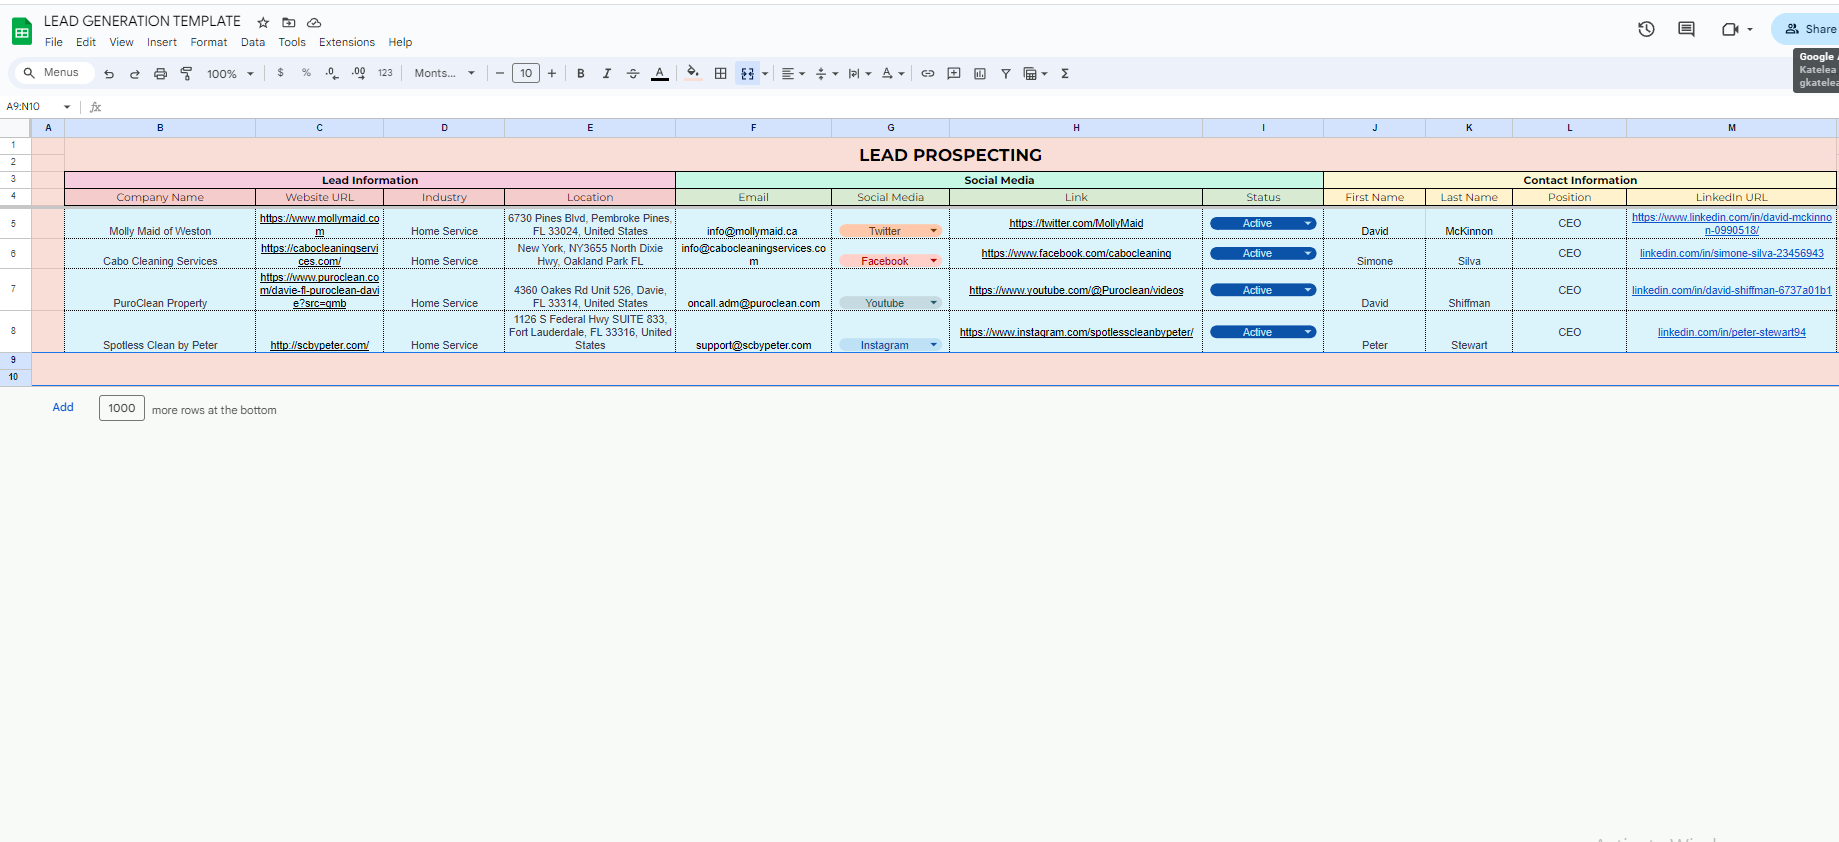Click the merge cells icon
The width and height of the screenshot is (1839, 842).
pyautogui.click(x=747, y=73)
